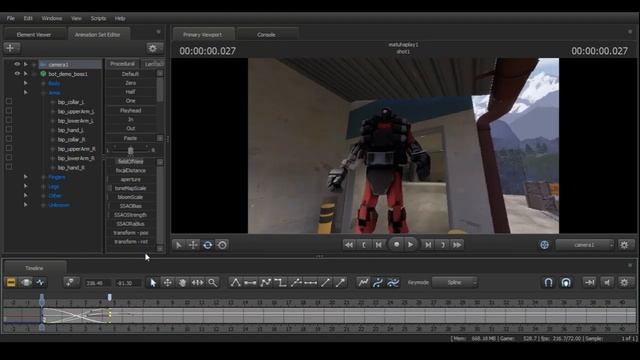Click the bookmark keys icon in timeline

70,282
